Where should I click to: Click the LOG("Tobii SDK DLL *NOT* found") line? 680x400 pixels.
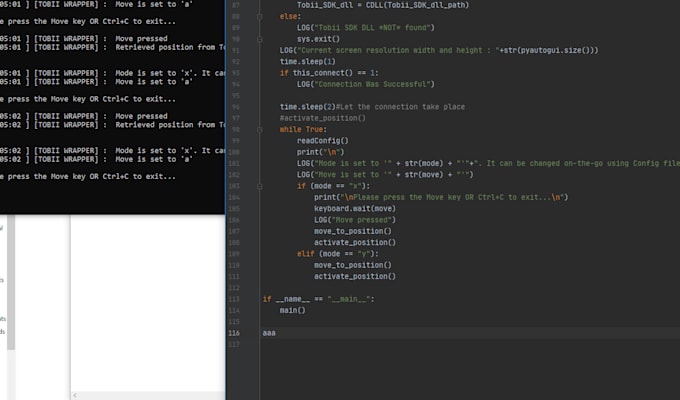pos(366,28)
